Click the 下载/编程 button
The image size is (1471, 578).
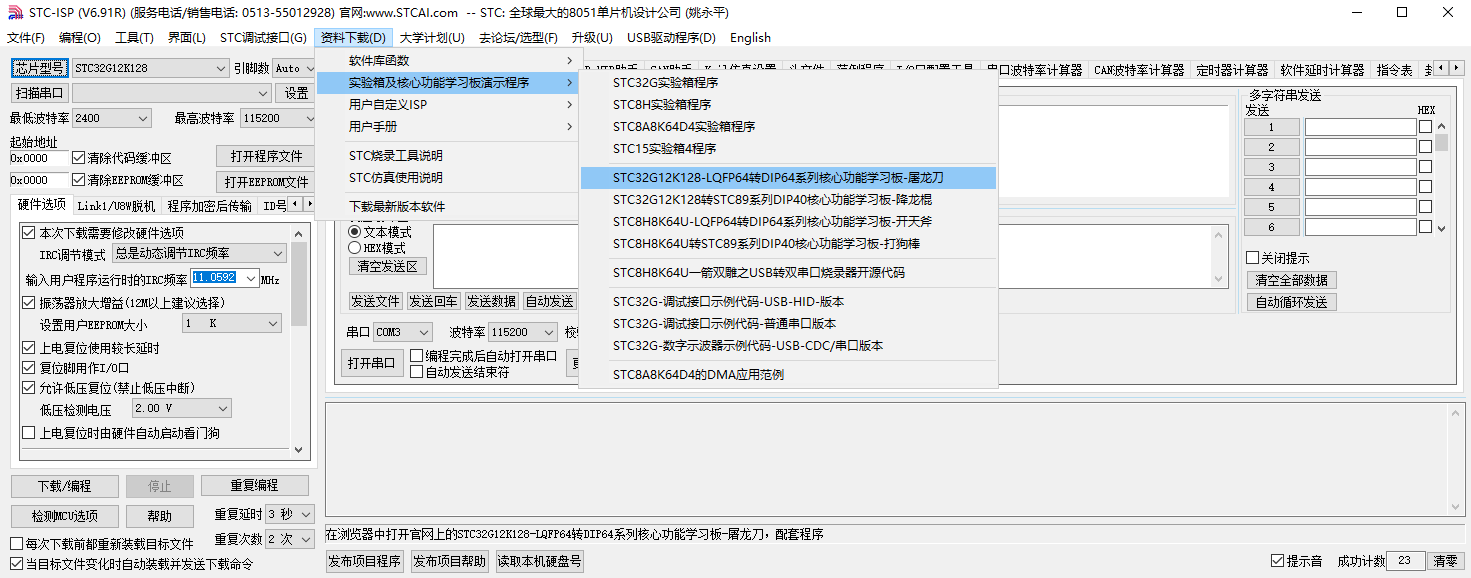point(64,486)
